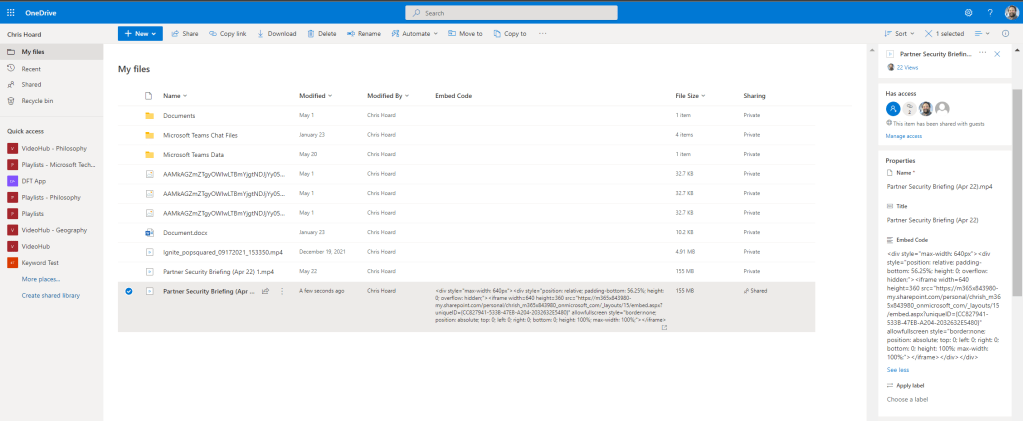
Task: Click the Search input box
Action: [x=511, y=12]
